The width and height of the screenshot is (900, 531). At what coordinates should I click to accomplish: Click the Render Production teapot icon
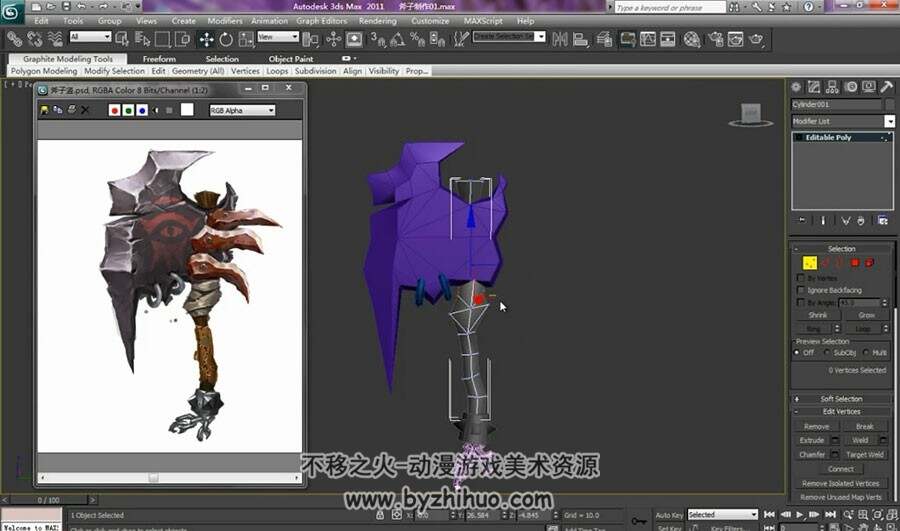point(757,39)
